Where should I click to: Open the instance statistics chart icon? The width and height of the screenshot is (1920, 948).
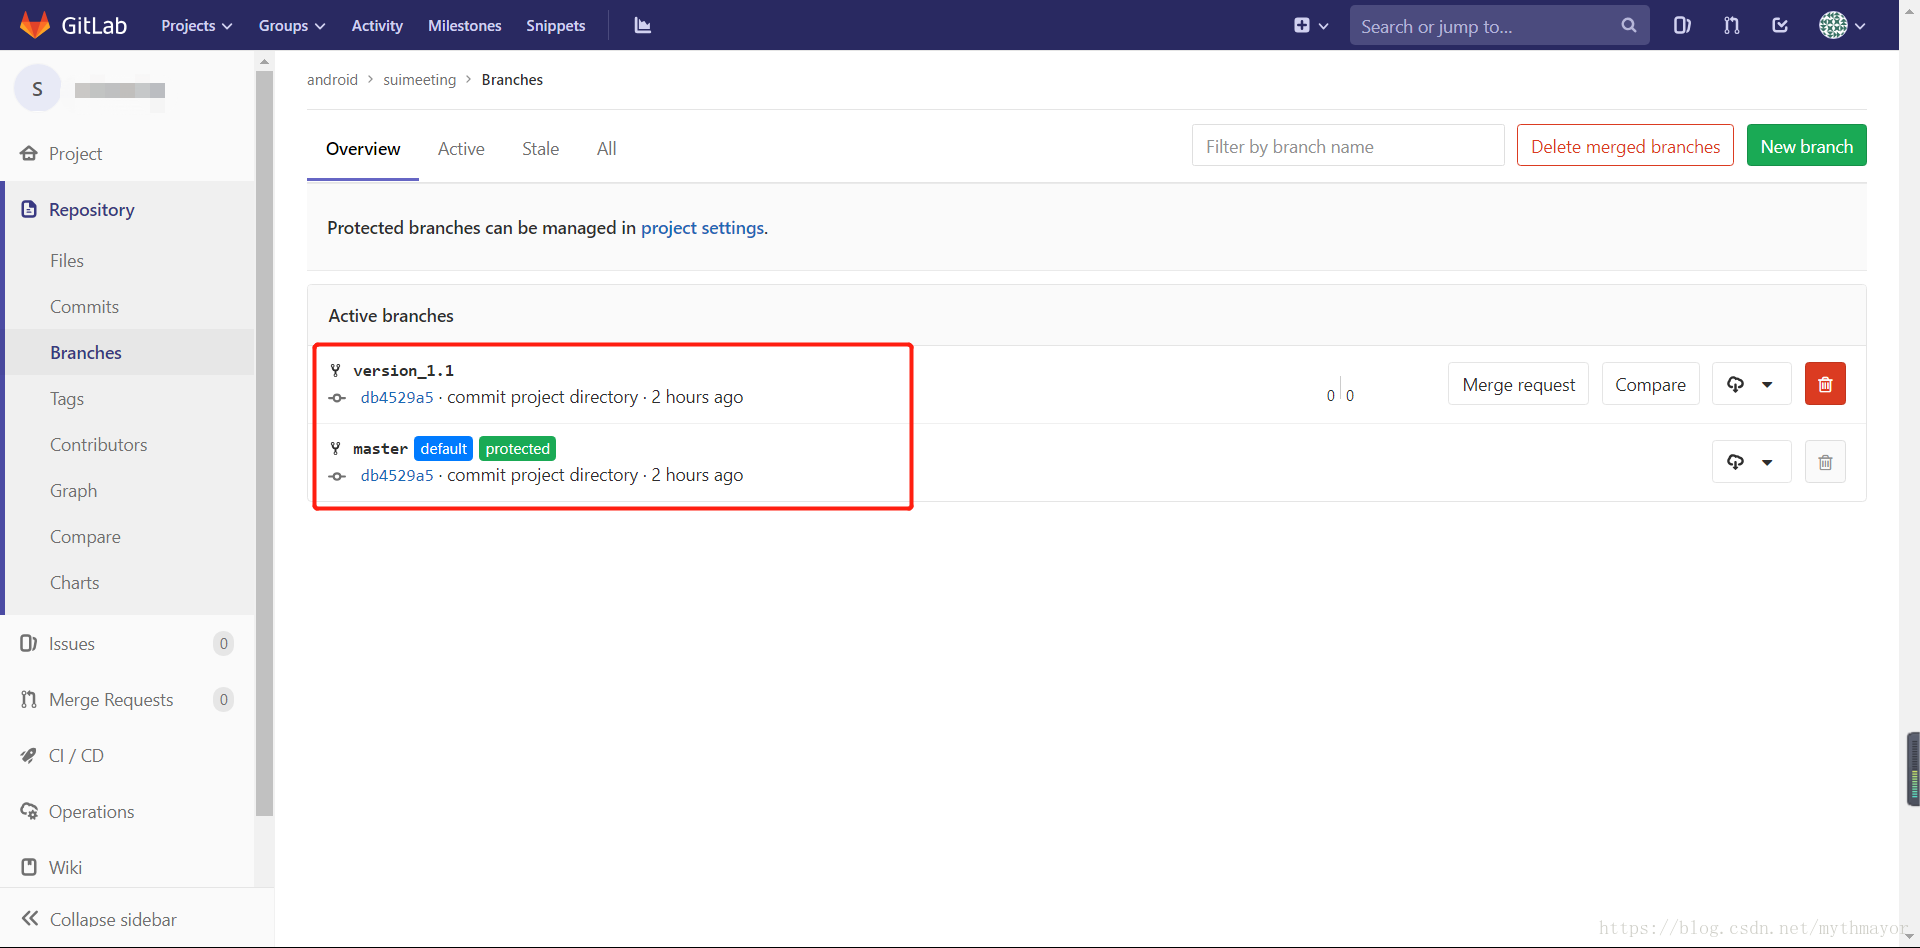(x=642, y=26)
